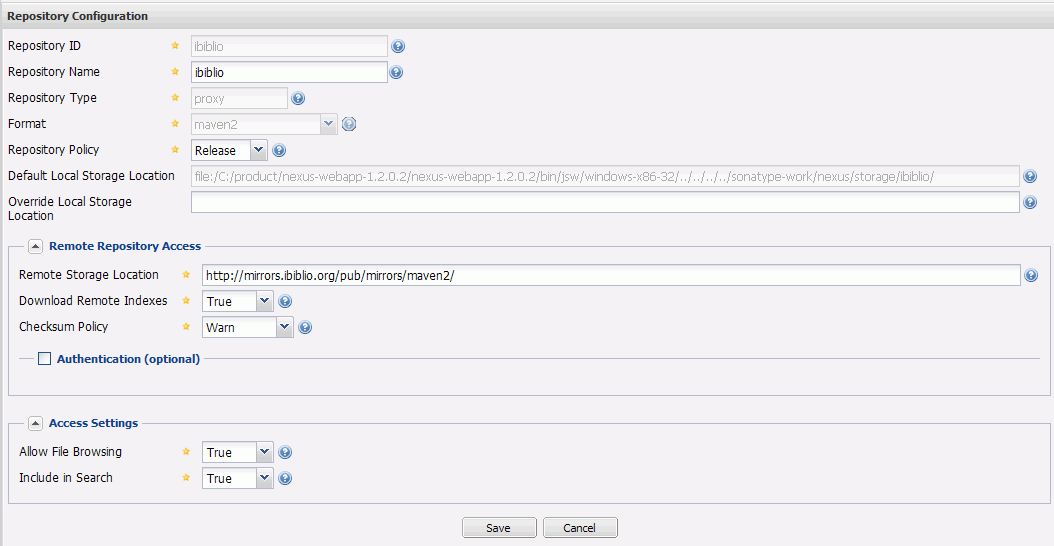This screenshot has width=1054, height=546.
Task: Open the Checksum Policy dropdown
Action: point(284,327)
